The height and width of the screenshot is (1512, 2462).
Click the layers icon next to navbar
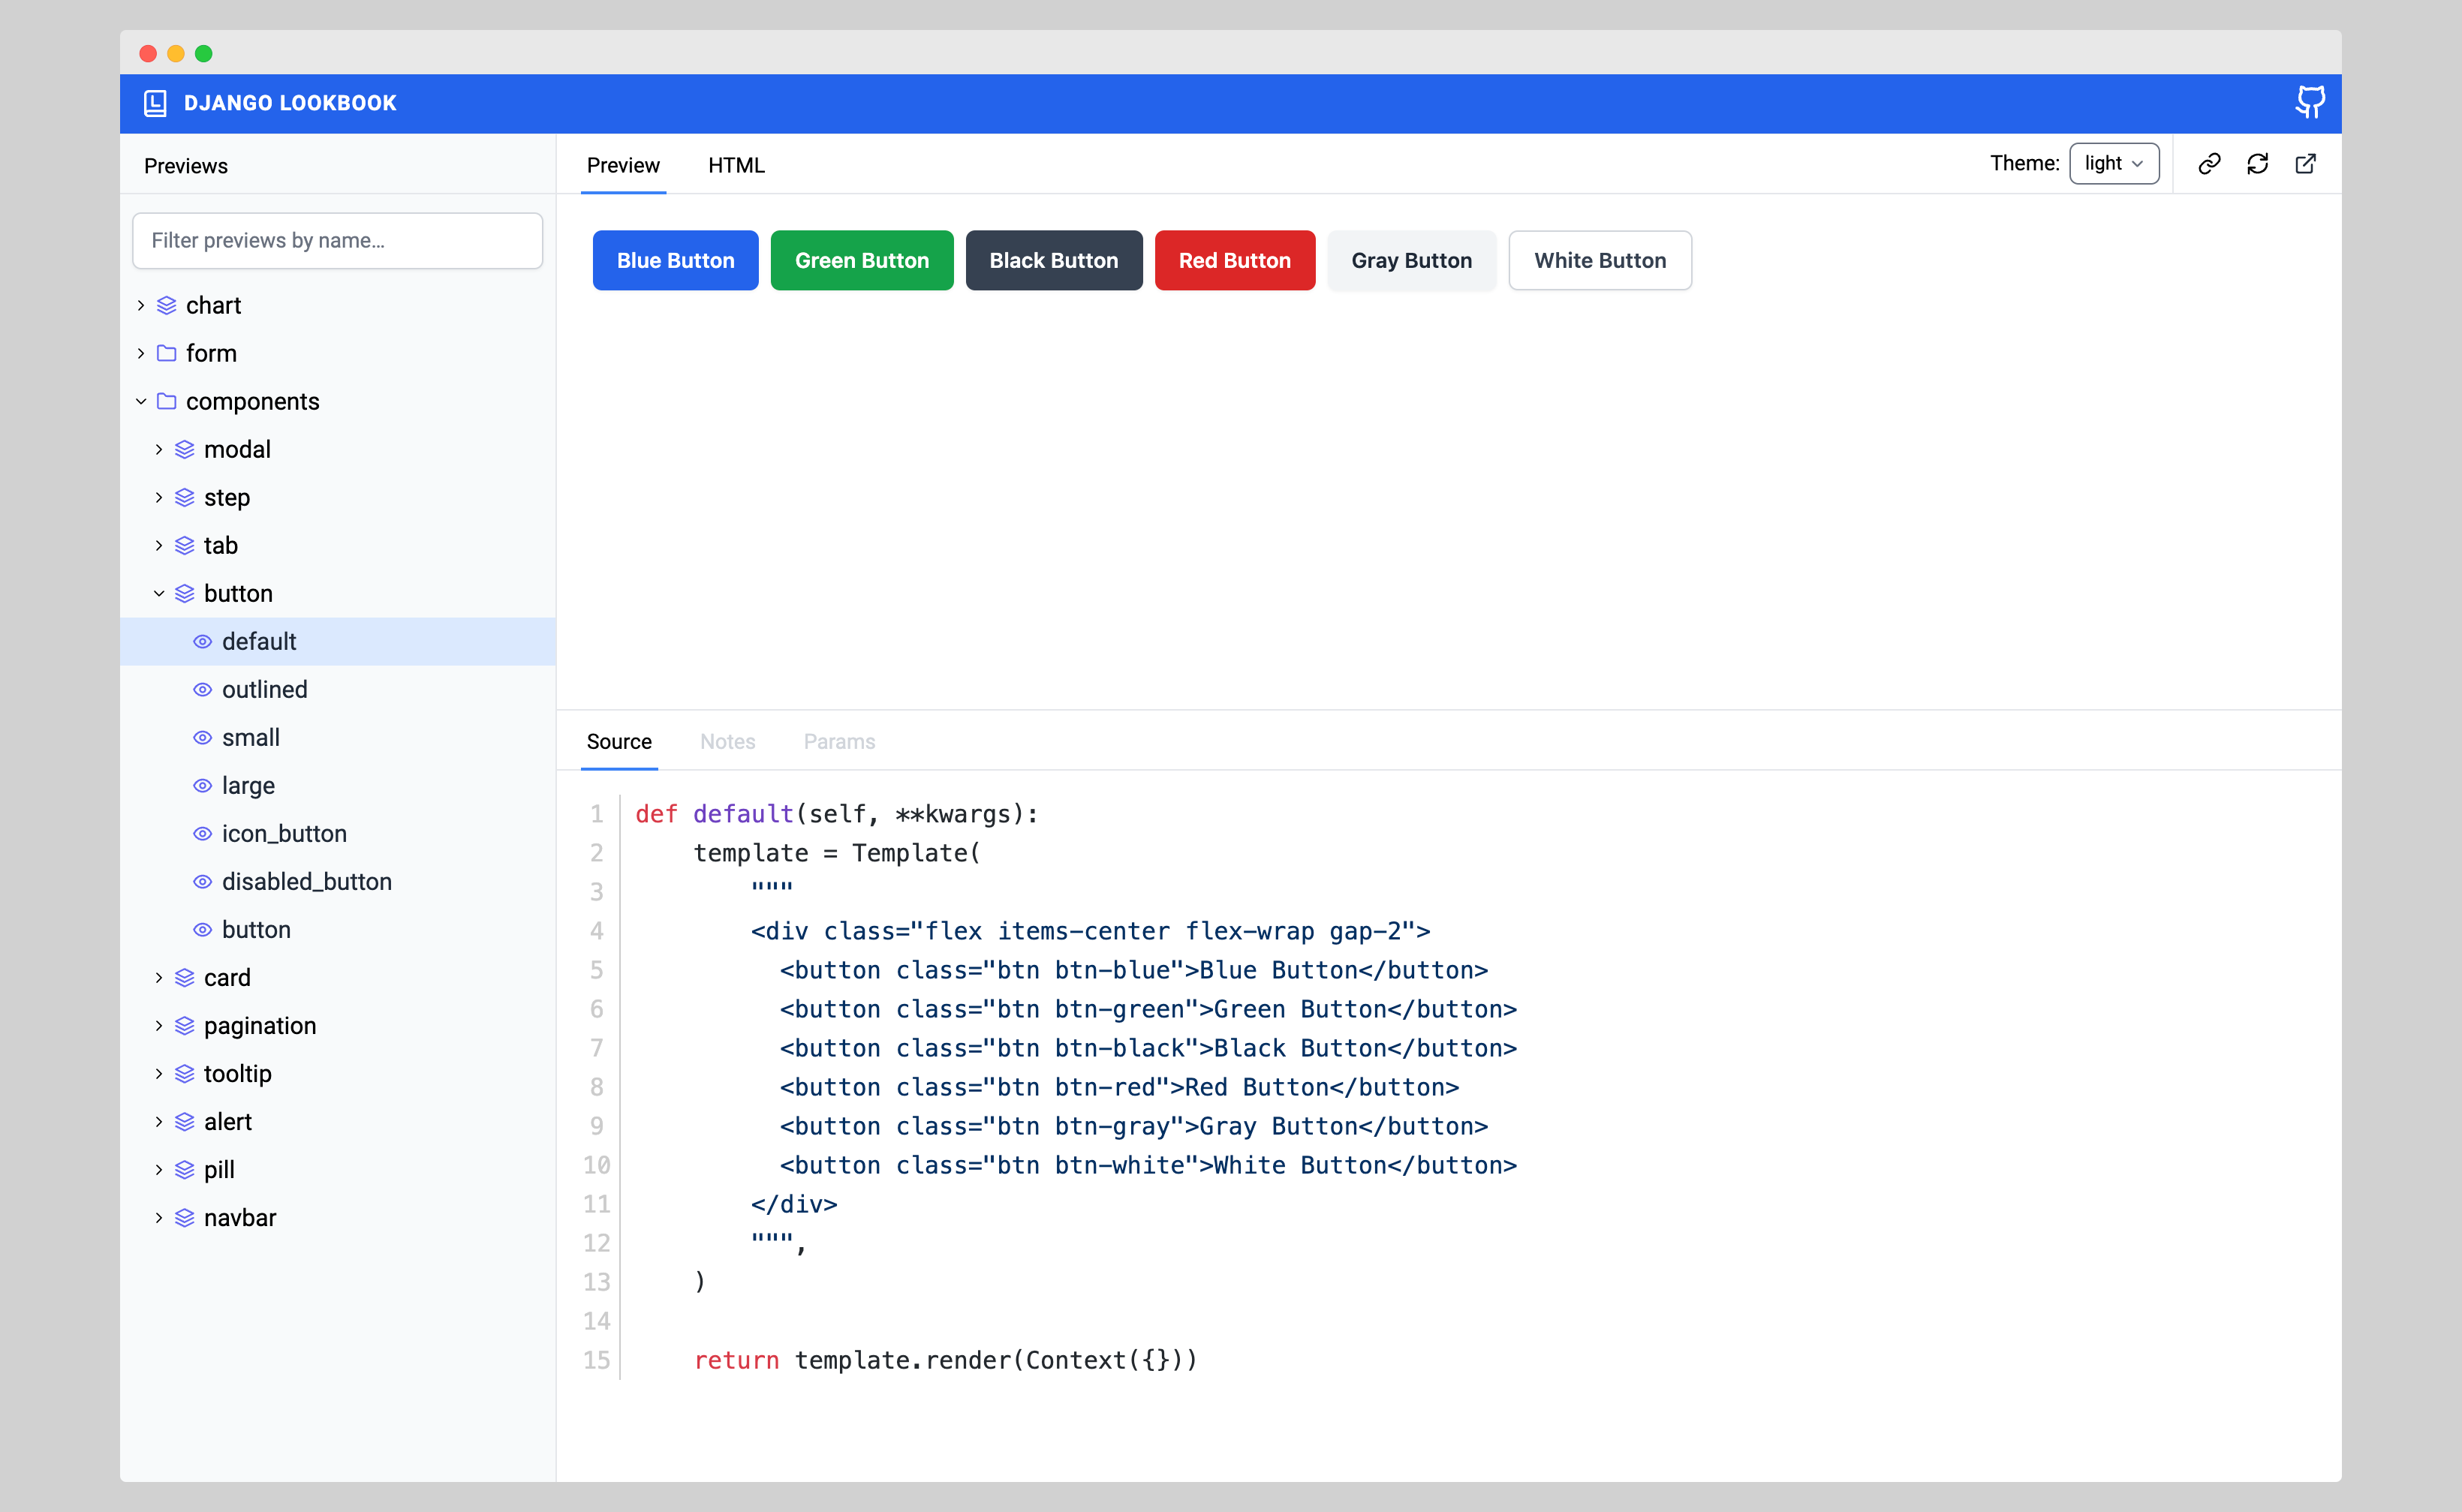pyautogui.click(x=183, y=1217)
